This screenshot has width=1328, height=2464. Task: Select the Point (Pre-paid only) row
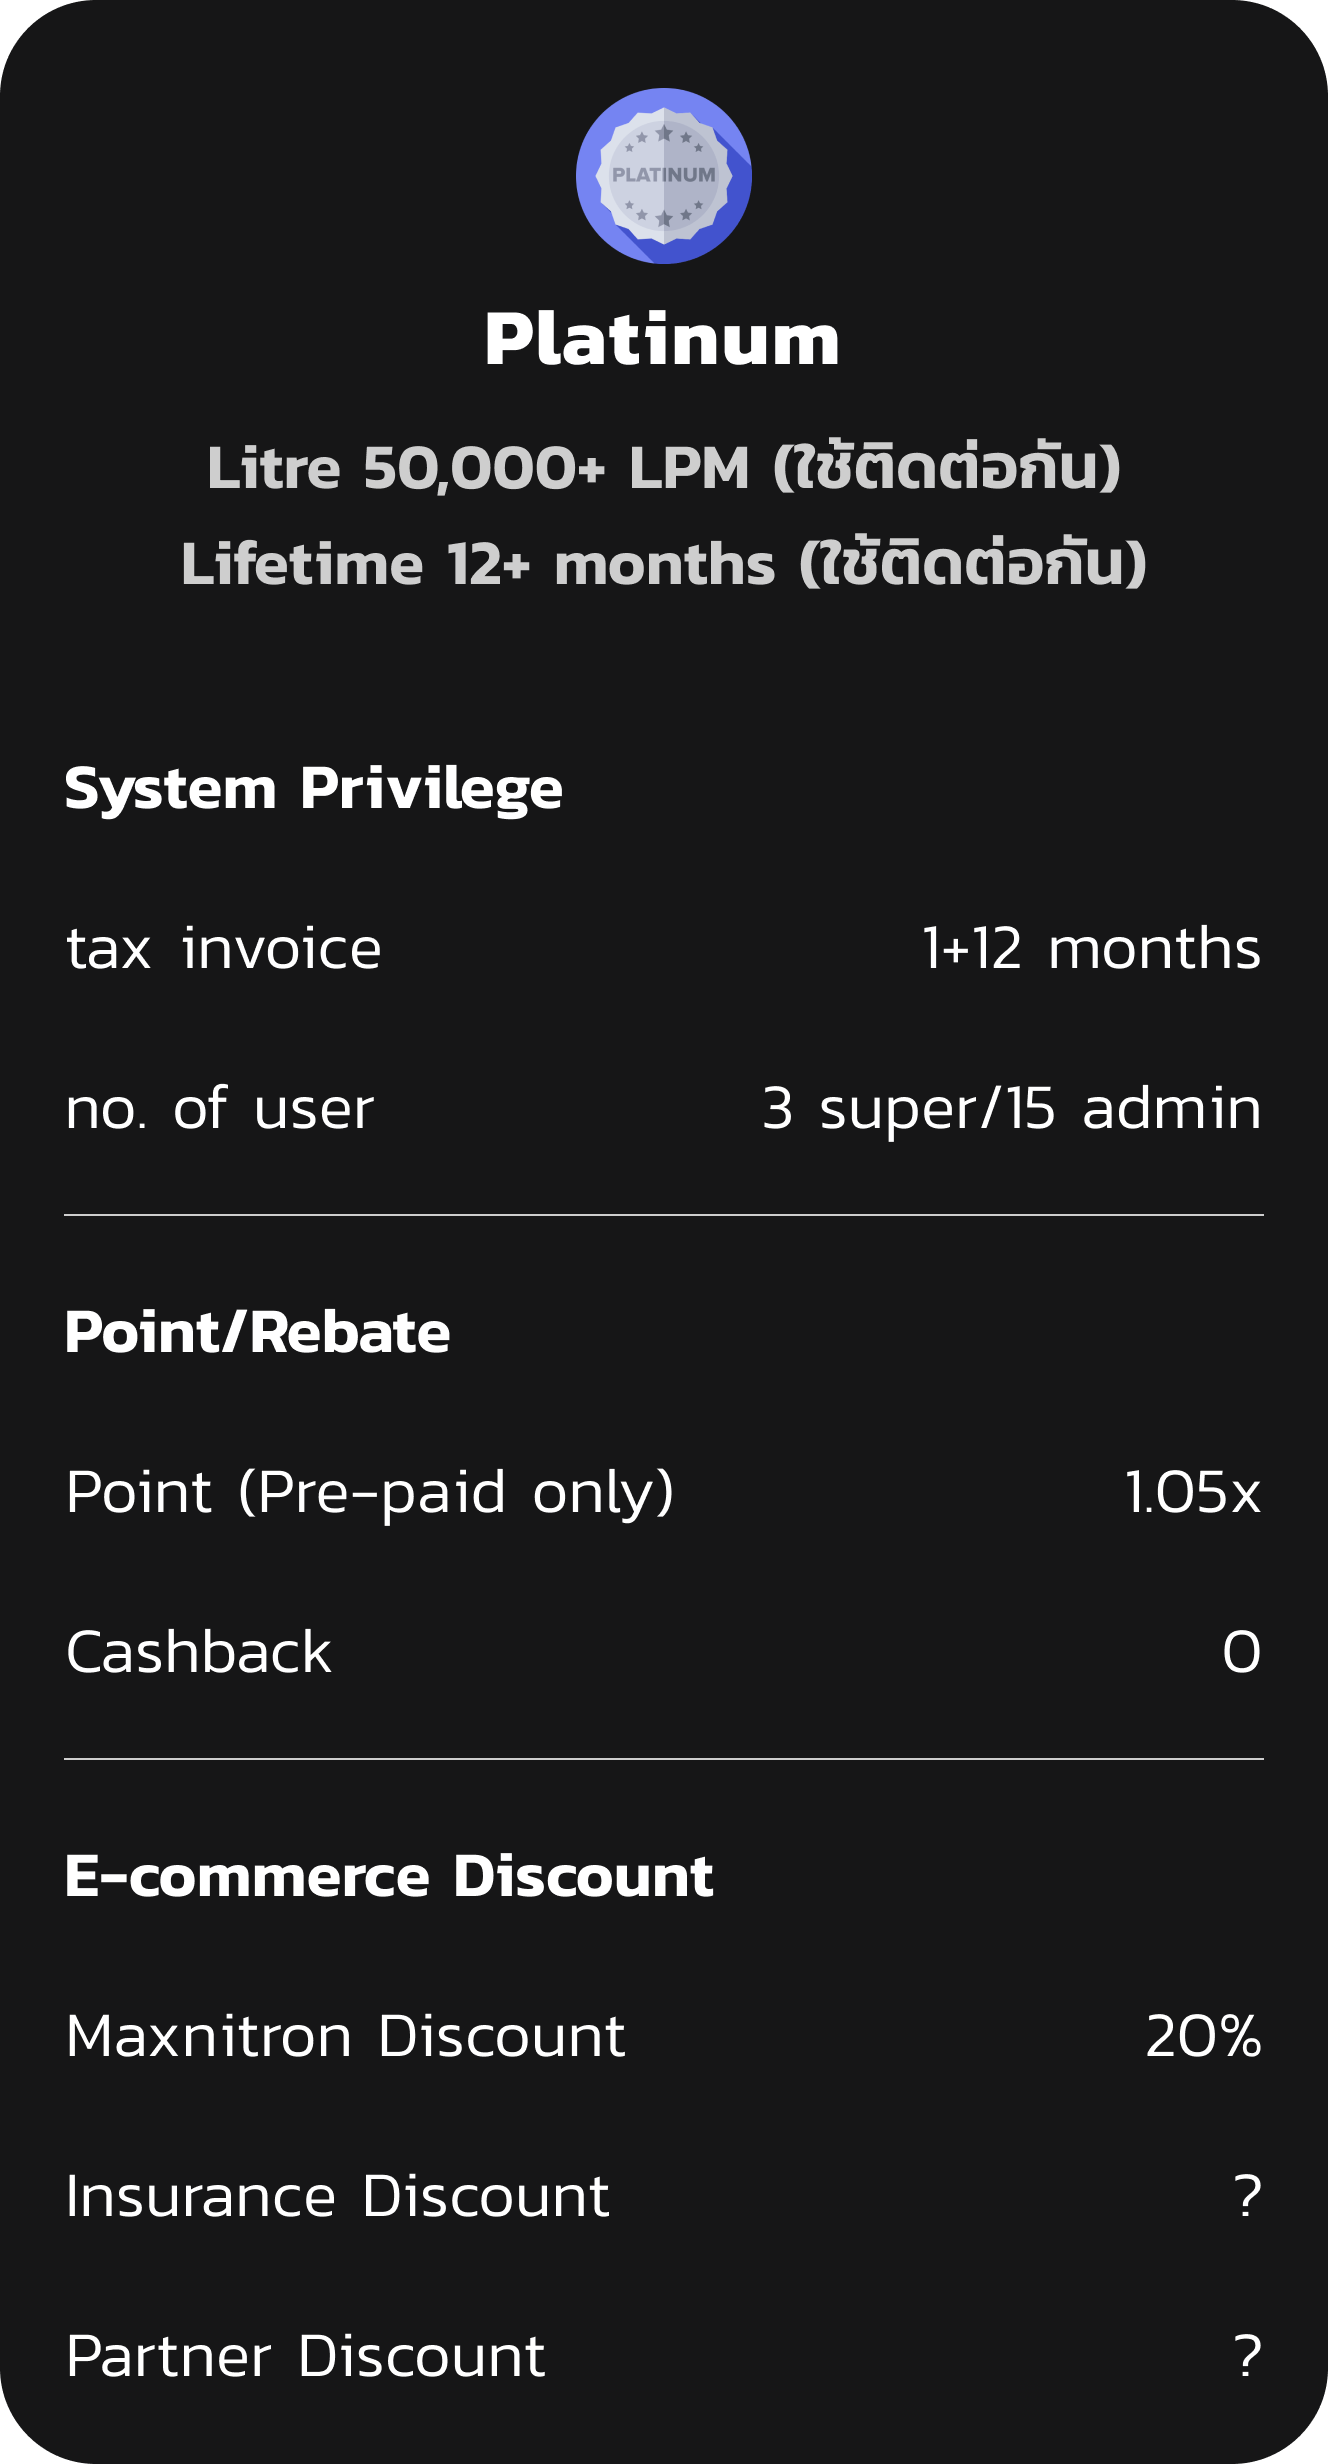click(664, 1492)
